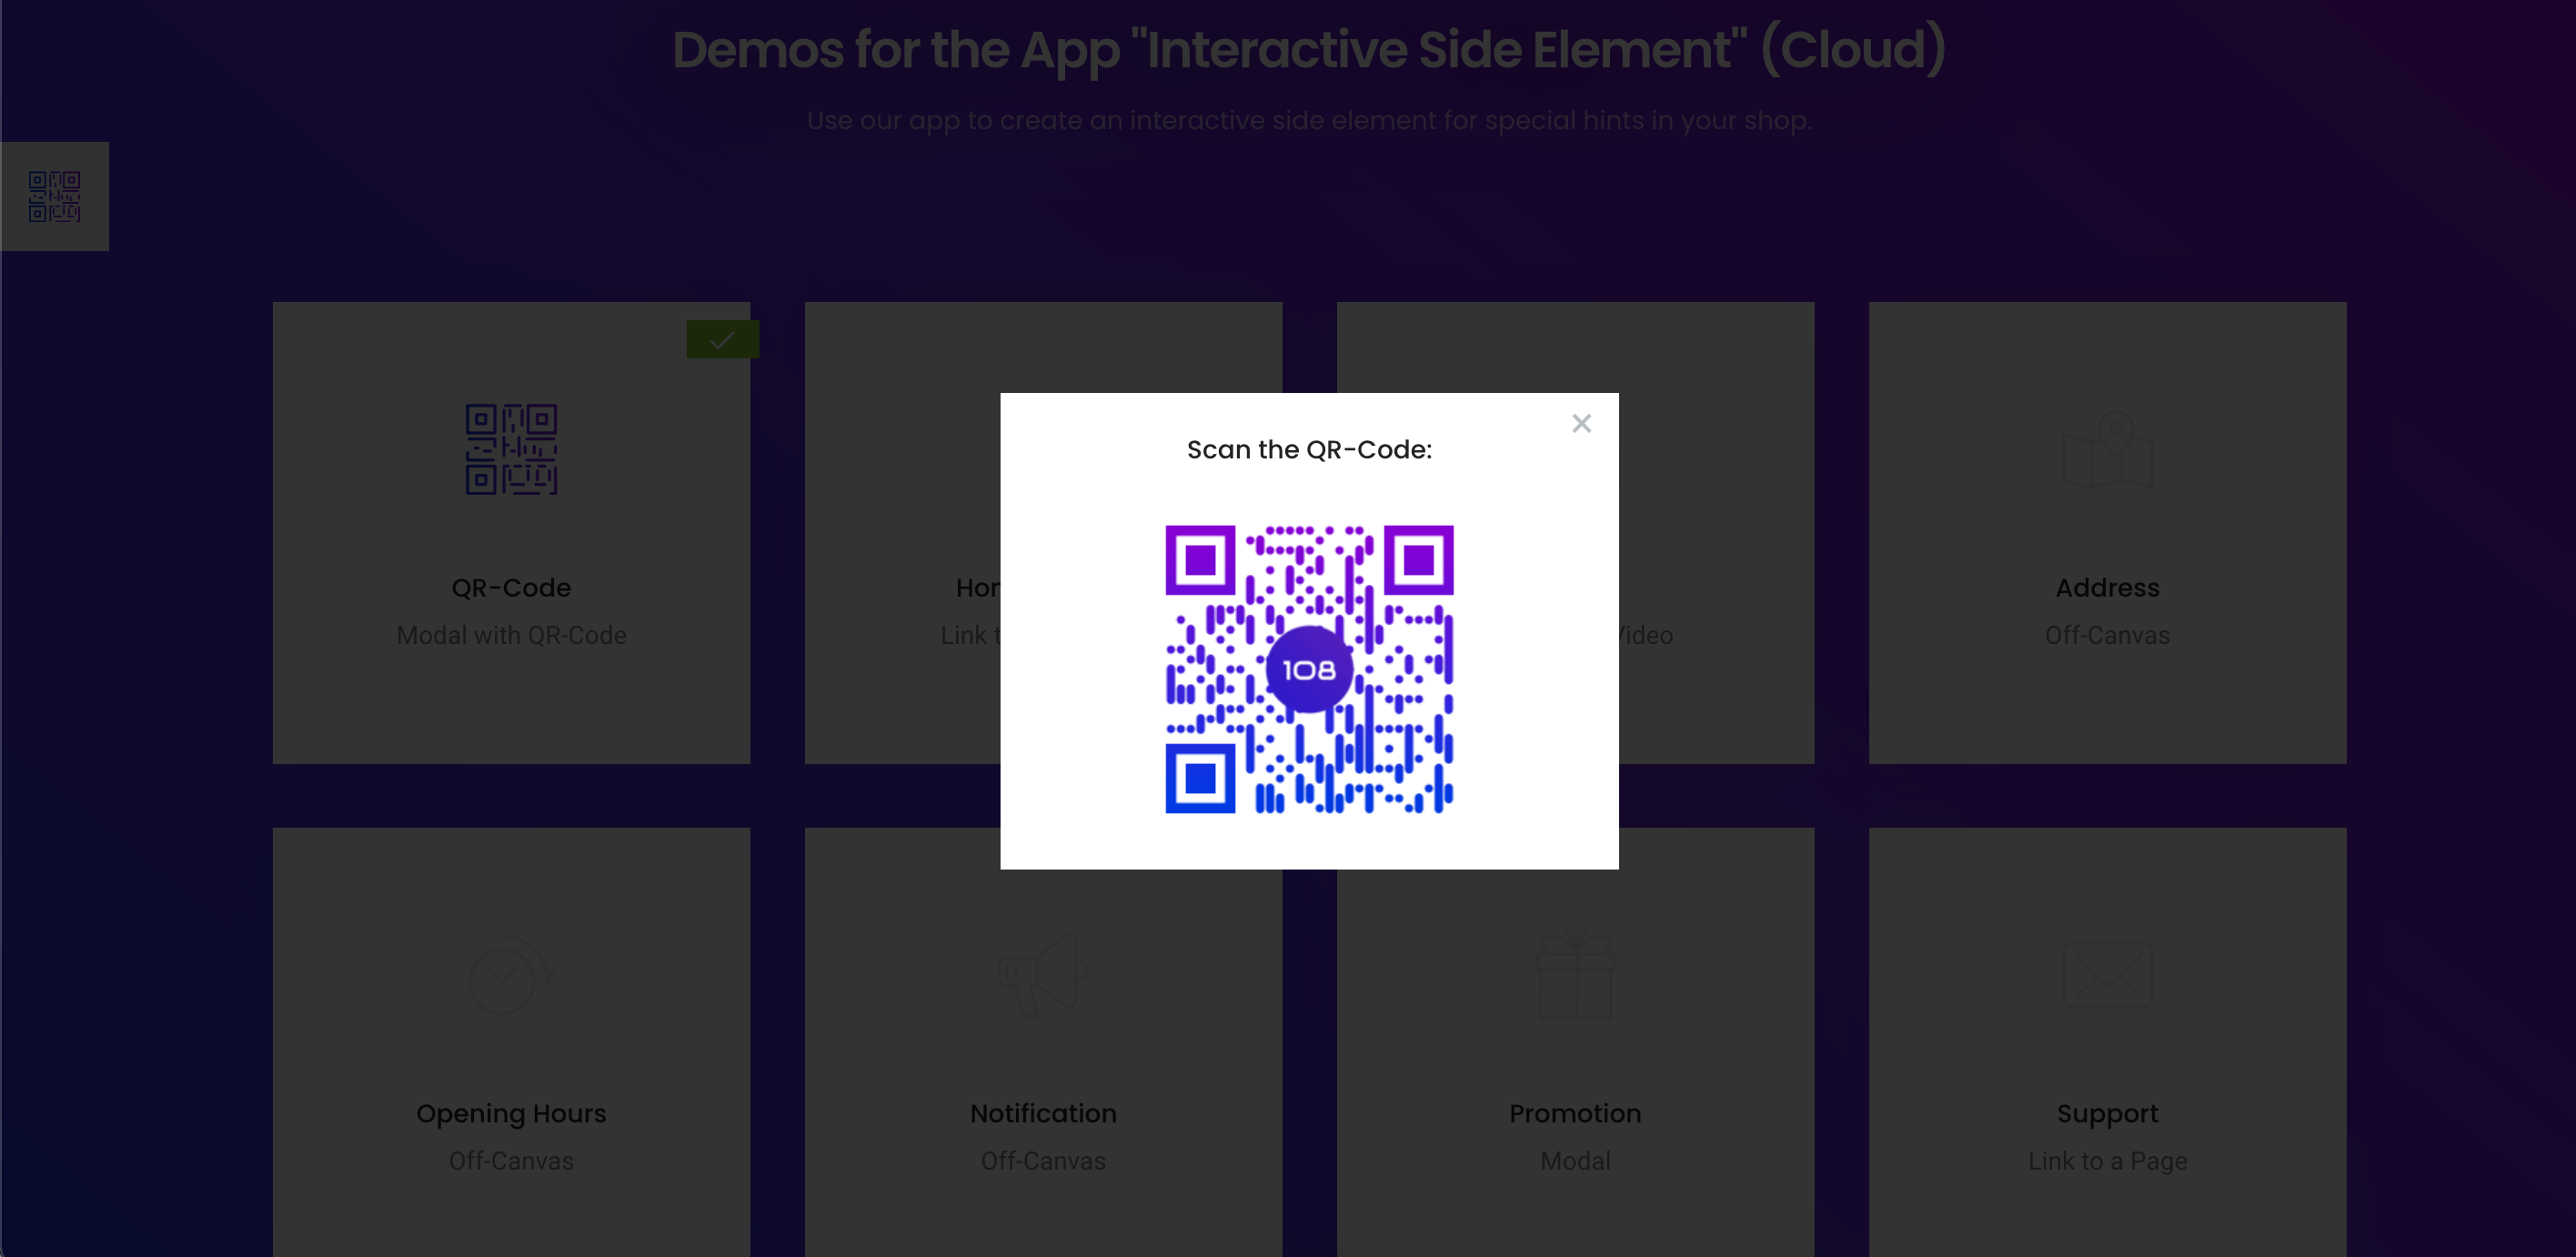Open the QR code side element tab
The image size is (2576, 1257).
tap(55, 196)
